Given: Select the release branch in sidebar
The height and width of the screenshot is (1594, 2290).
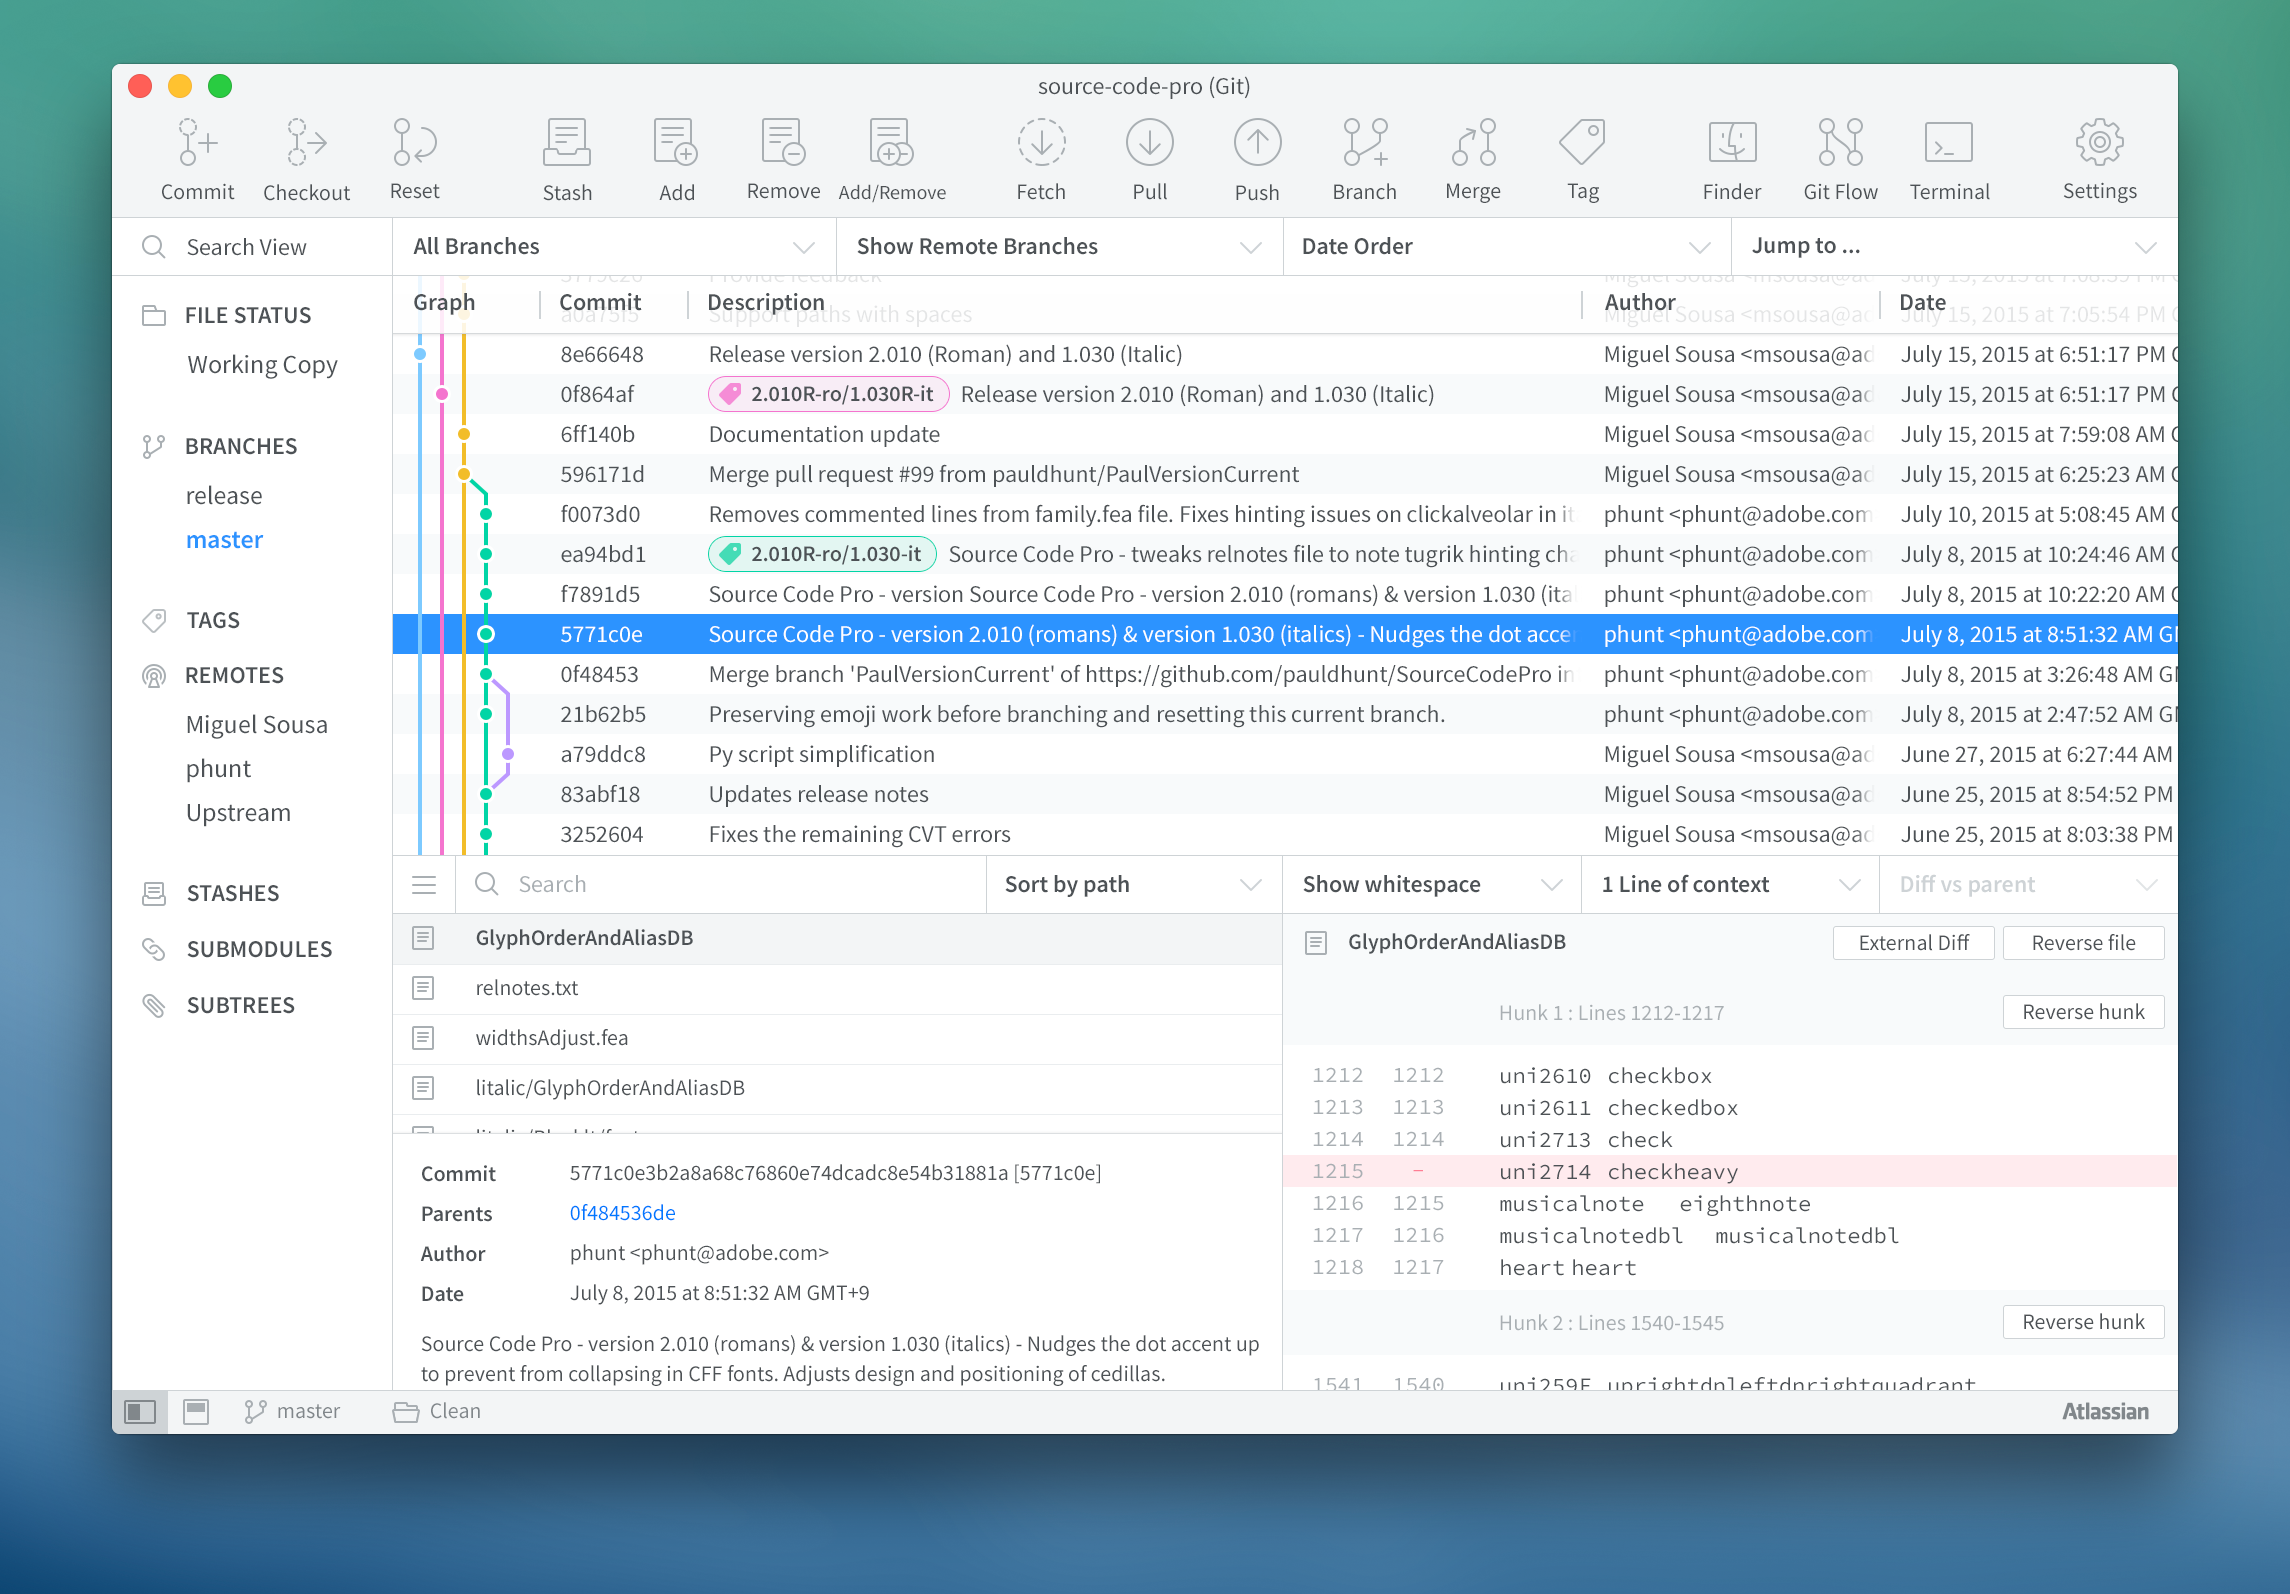Looking at the screenshot, I should click(x=224, y=496).
